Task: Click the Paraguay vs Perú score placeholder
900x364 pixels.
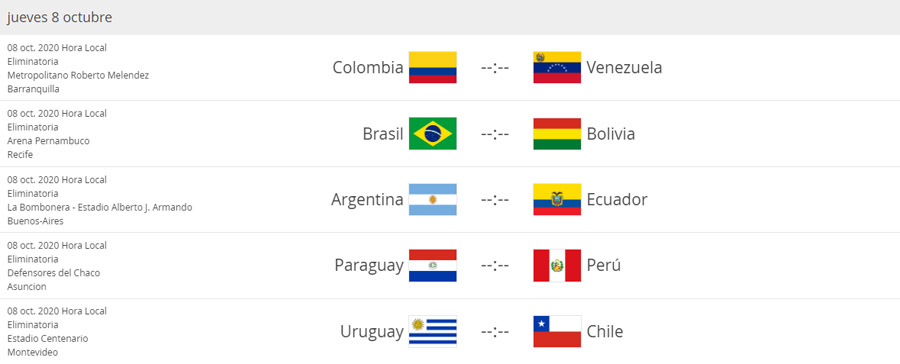Action: click(x=495, y=266)
